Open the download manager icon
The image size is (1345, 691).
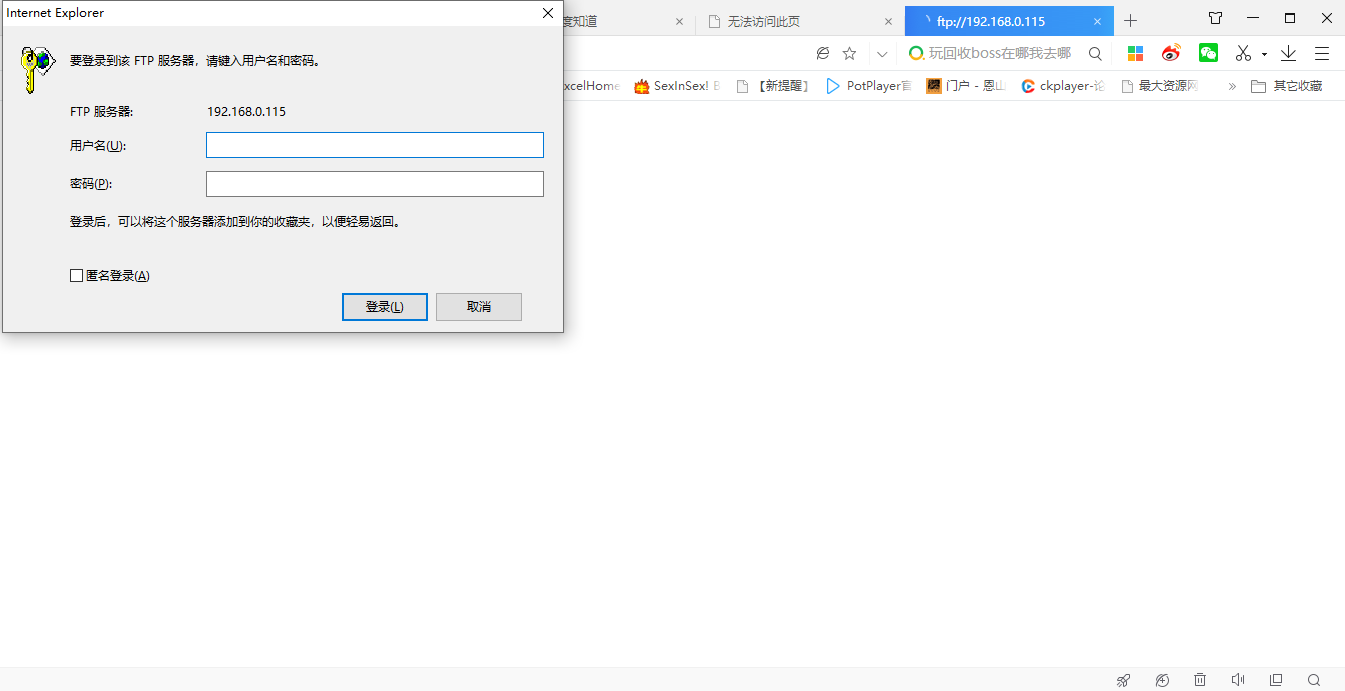[x=1288, y=53]
